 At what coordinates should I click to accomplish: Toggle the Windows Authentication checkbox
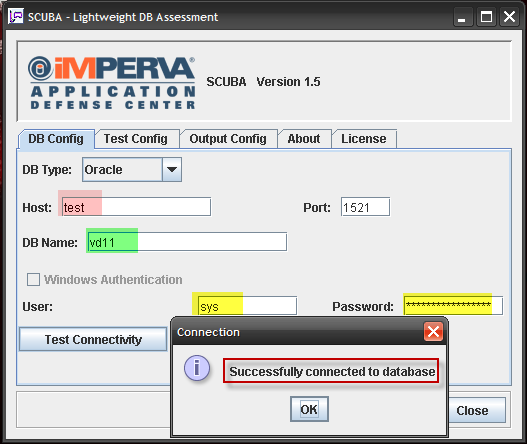click(33, 279)
